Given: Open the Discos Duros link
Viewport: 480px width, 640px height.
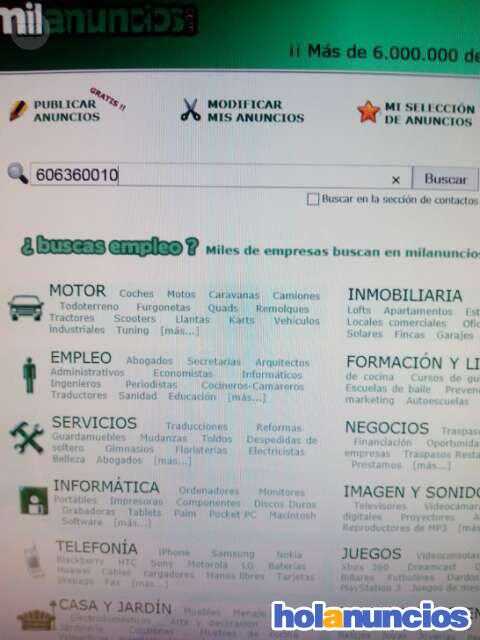Looking at the screenshot, I should [285, 504].
